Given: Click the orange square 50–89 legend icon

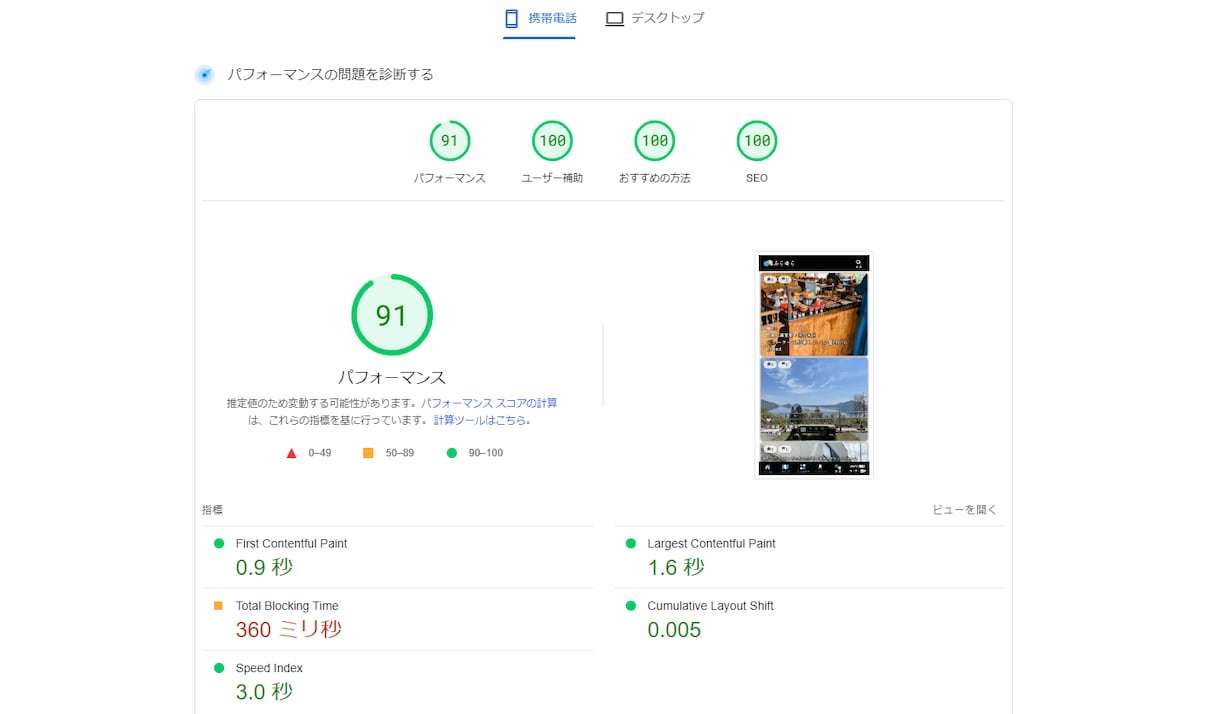Looking at the screenshot, I should click(368, 453).
